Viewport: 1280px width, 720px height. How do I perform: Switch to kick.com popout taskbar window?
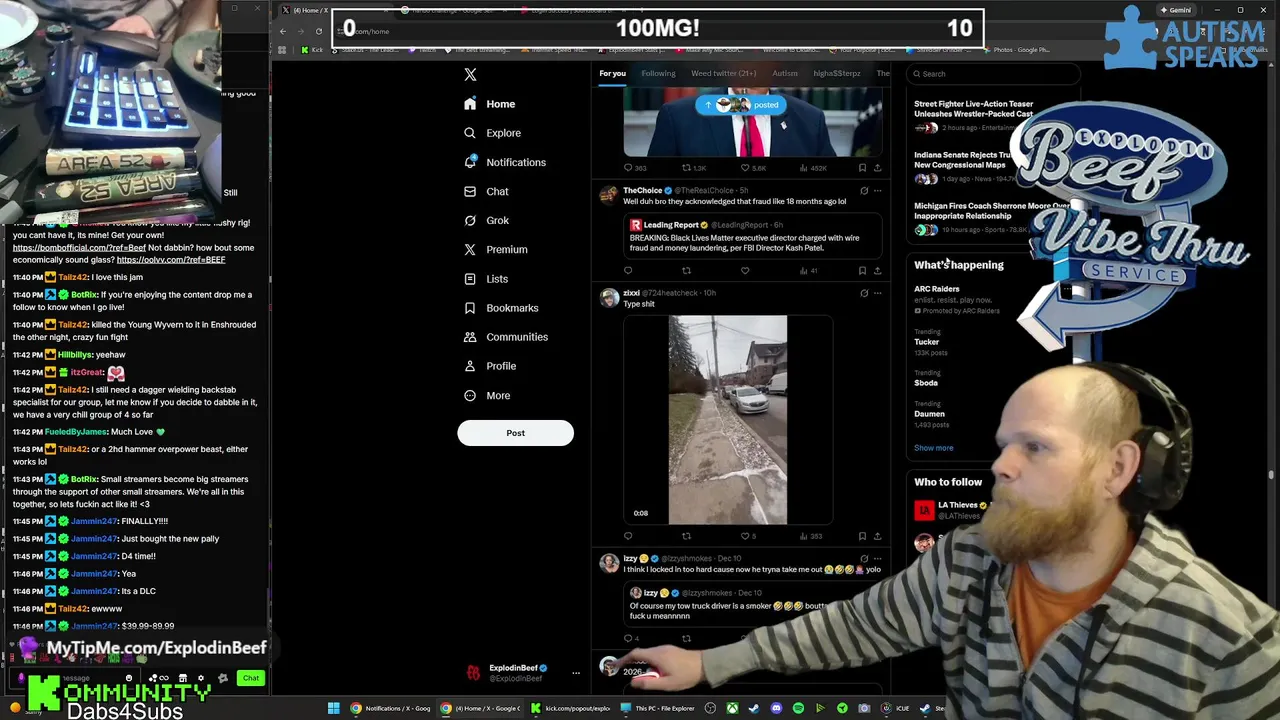[572, 708]
